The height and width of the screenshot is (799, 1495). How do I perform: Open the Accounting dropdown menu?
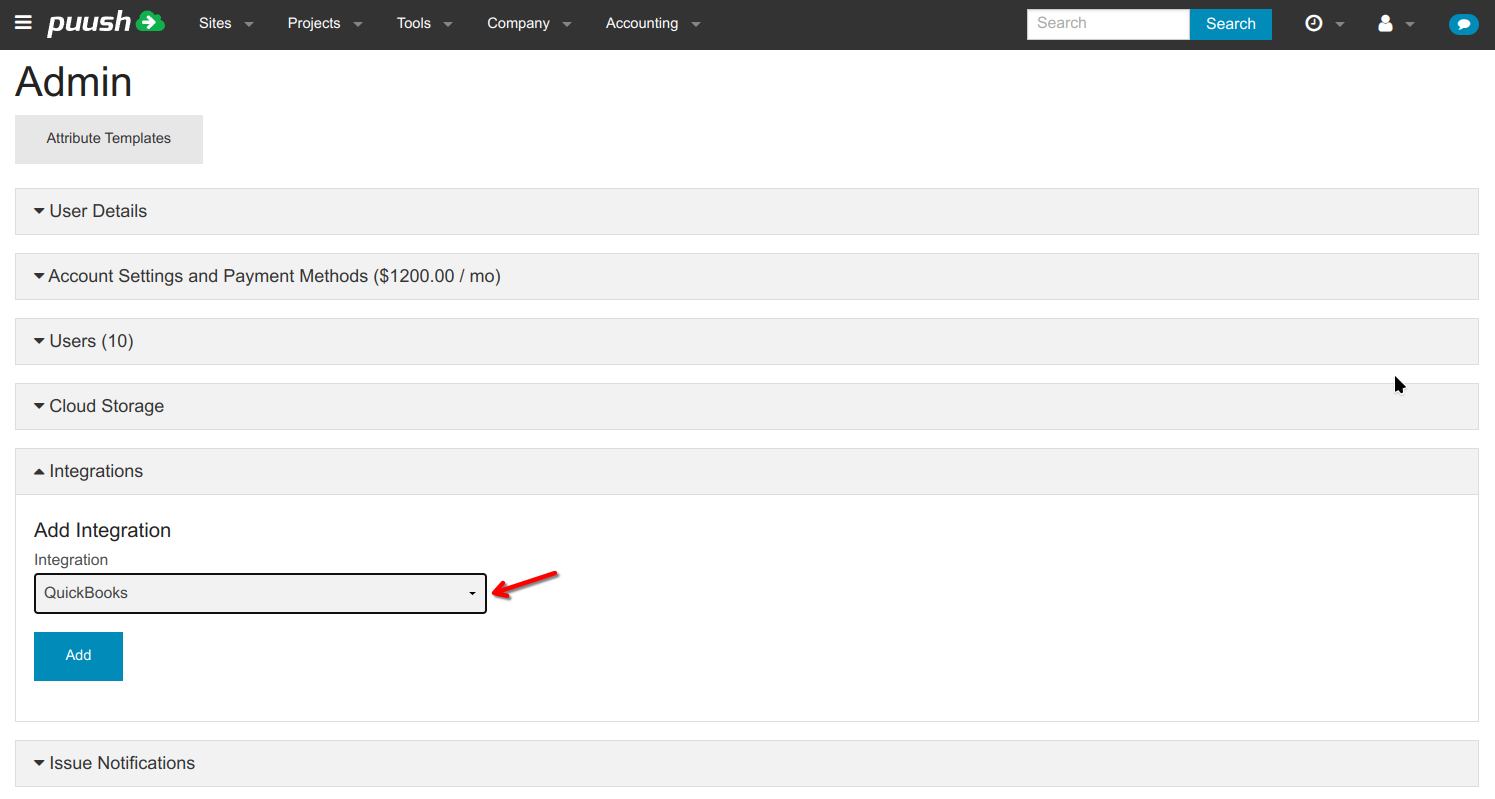[652, 24]
